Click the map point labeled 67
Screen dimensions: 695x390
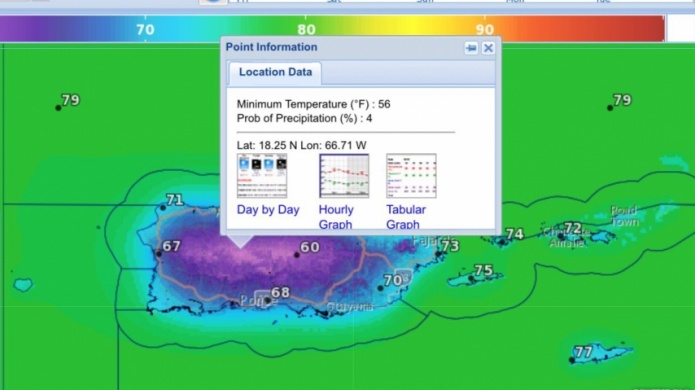click(x=159, y=254)
